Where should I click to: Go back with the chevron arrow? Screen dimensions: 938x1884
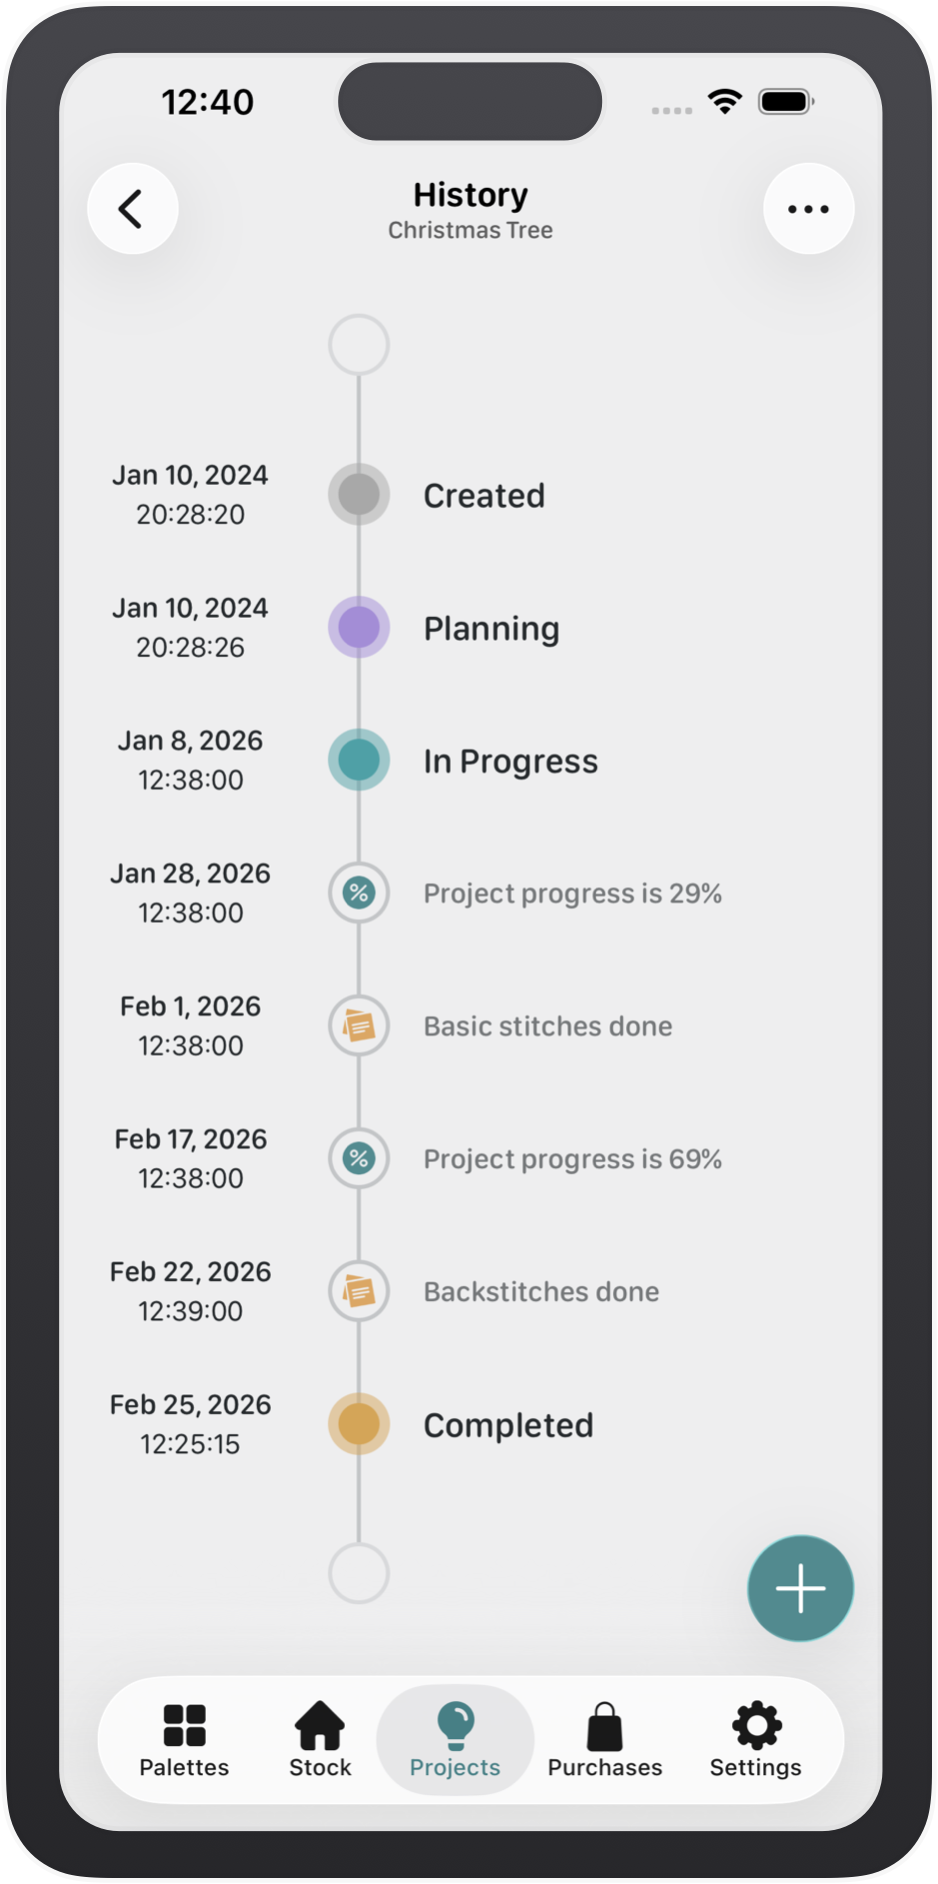[132, 208]
